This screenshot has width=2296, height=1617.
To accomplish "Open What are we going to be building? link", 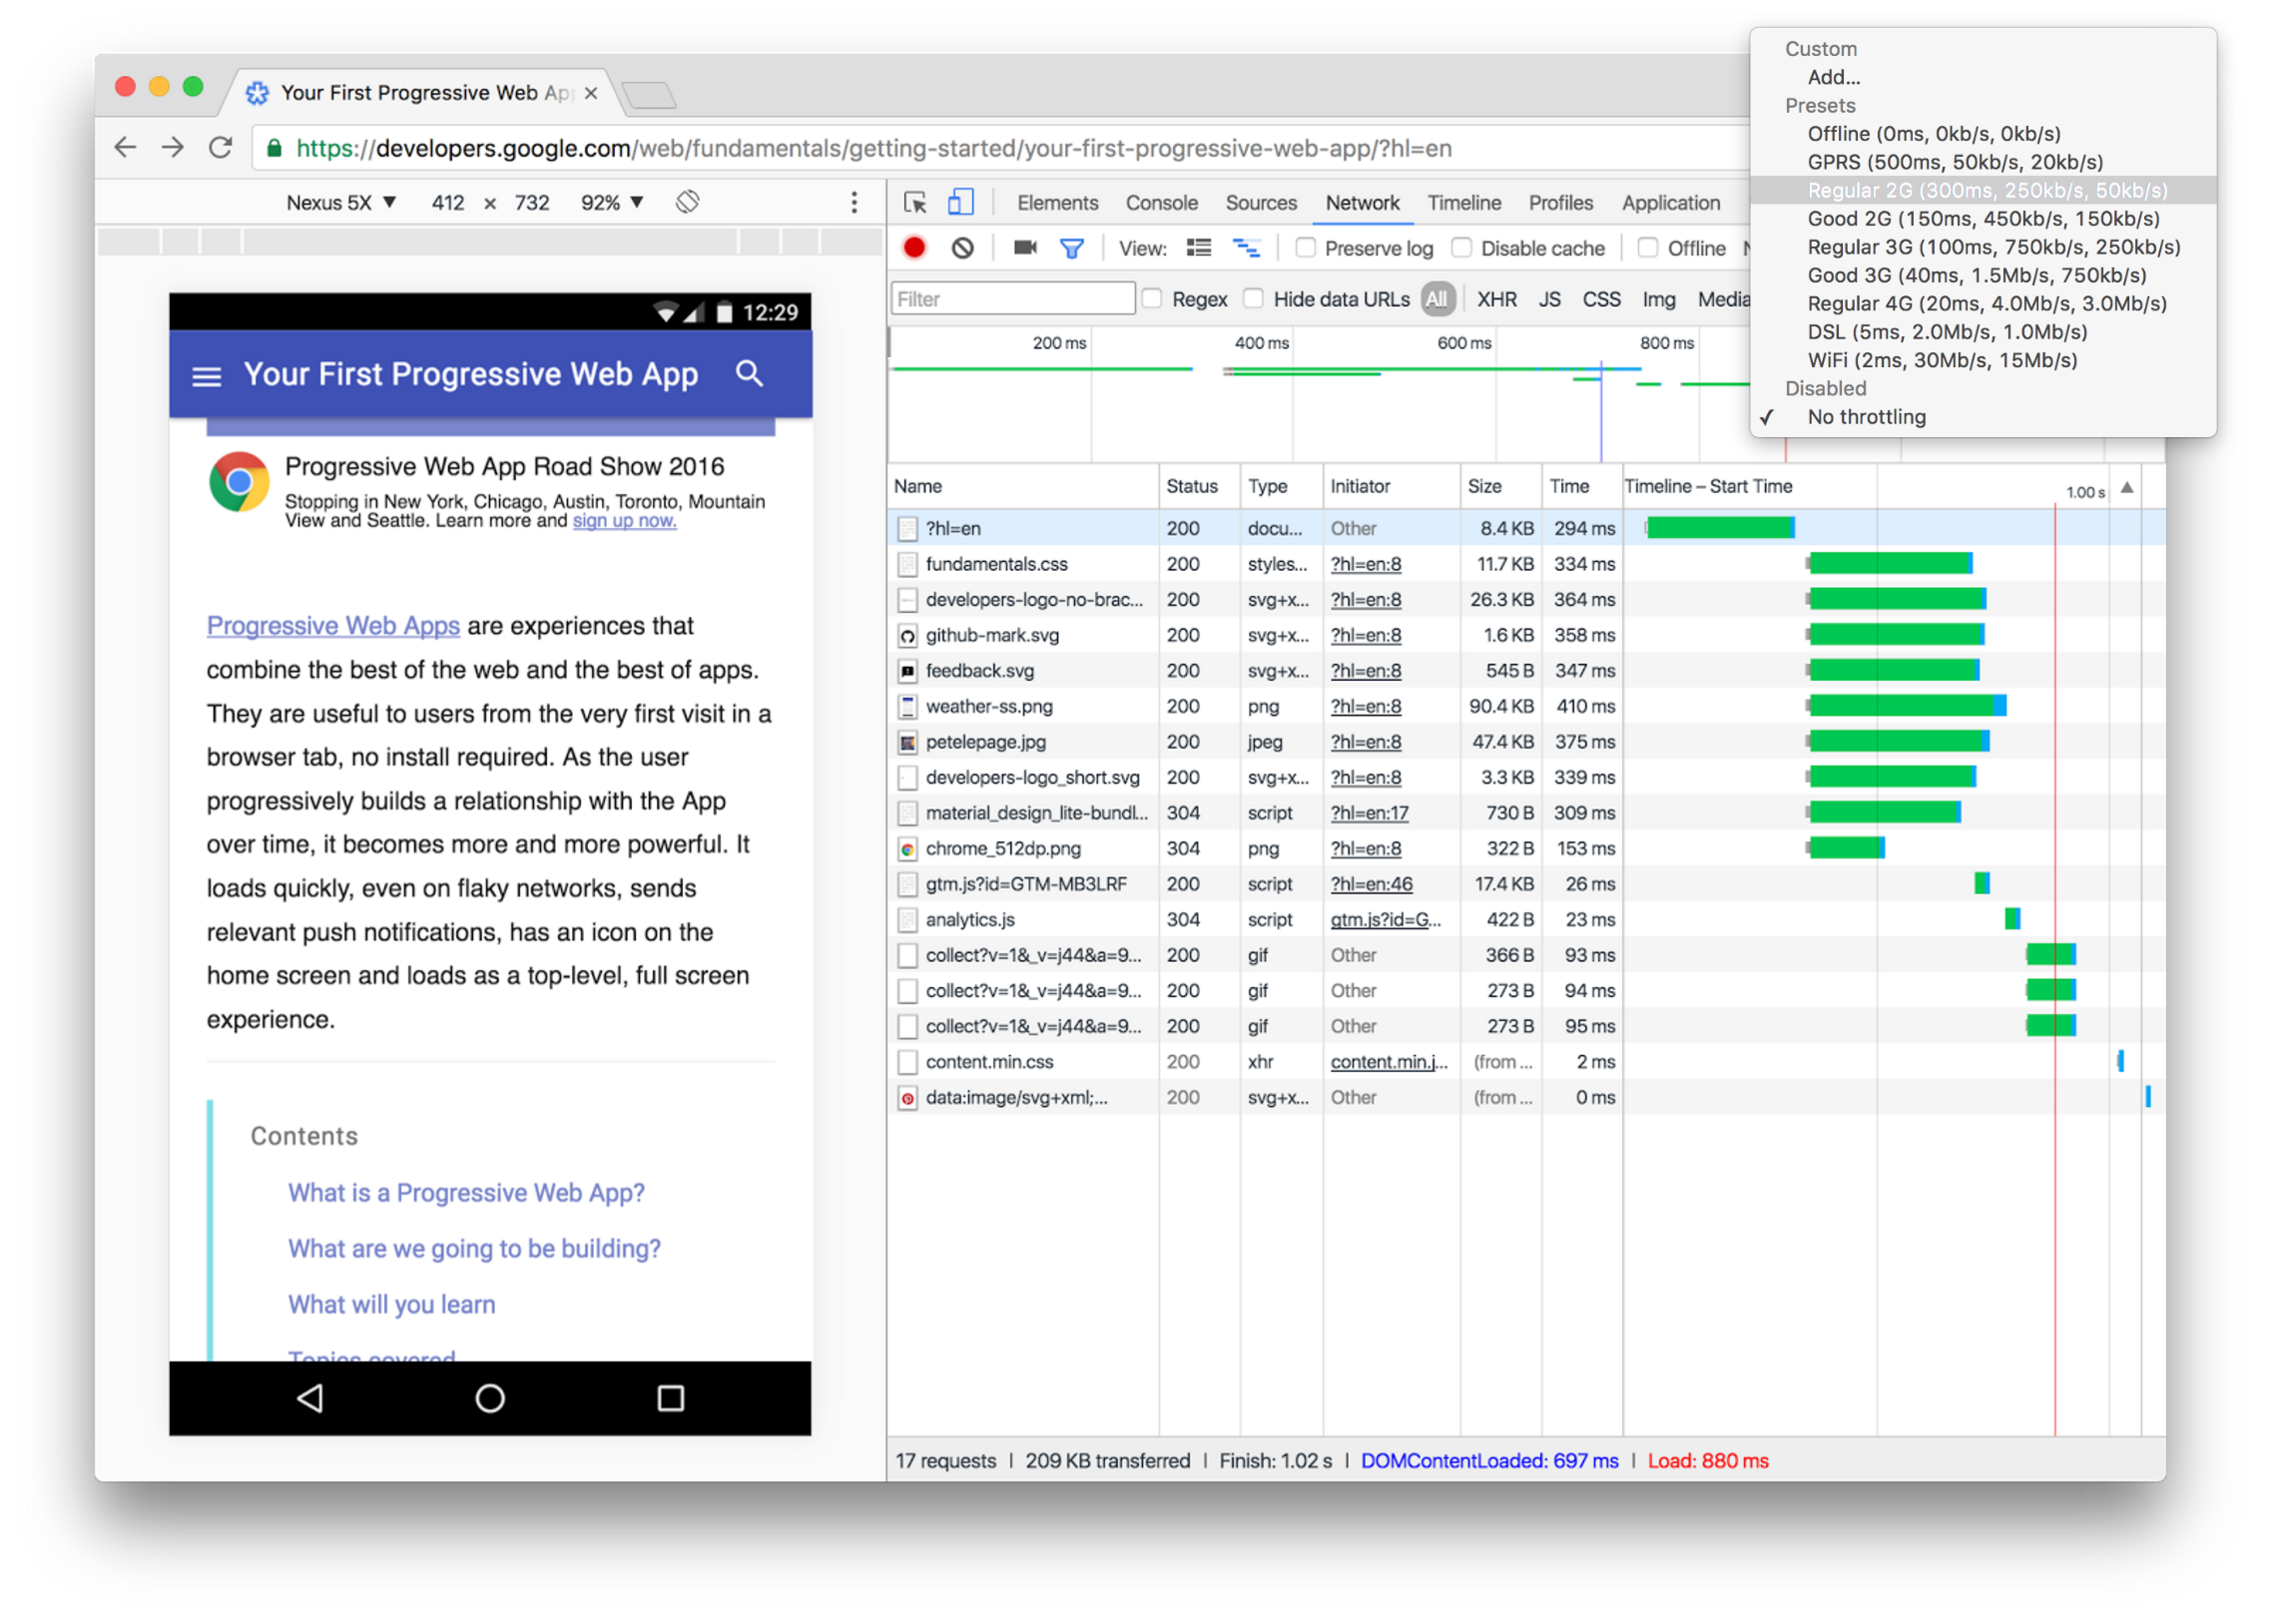I will [x=474, y=1249].
